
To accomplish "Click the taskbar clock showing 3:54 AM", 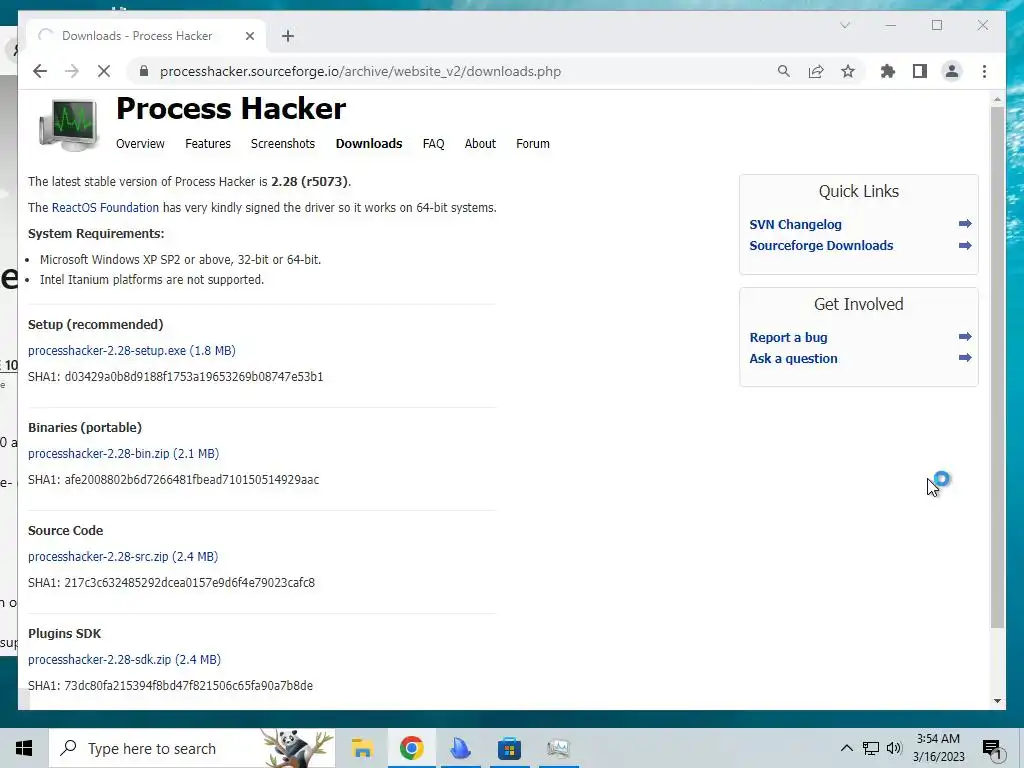I will (x=938, y=748).
